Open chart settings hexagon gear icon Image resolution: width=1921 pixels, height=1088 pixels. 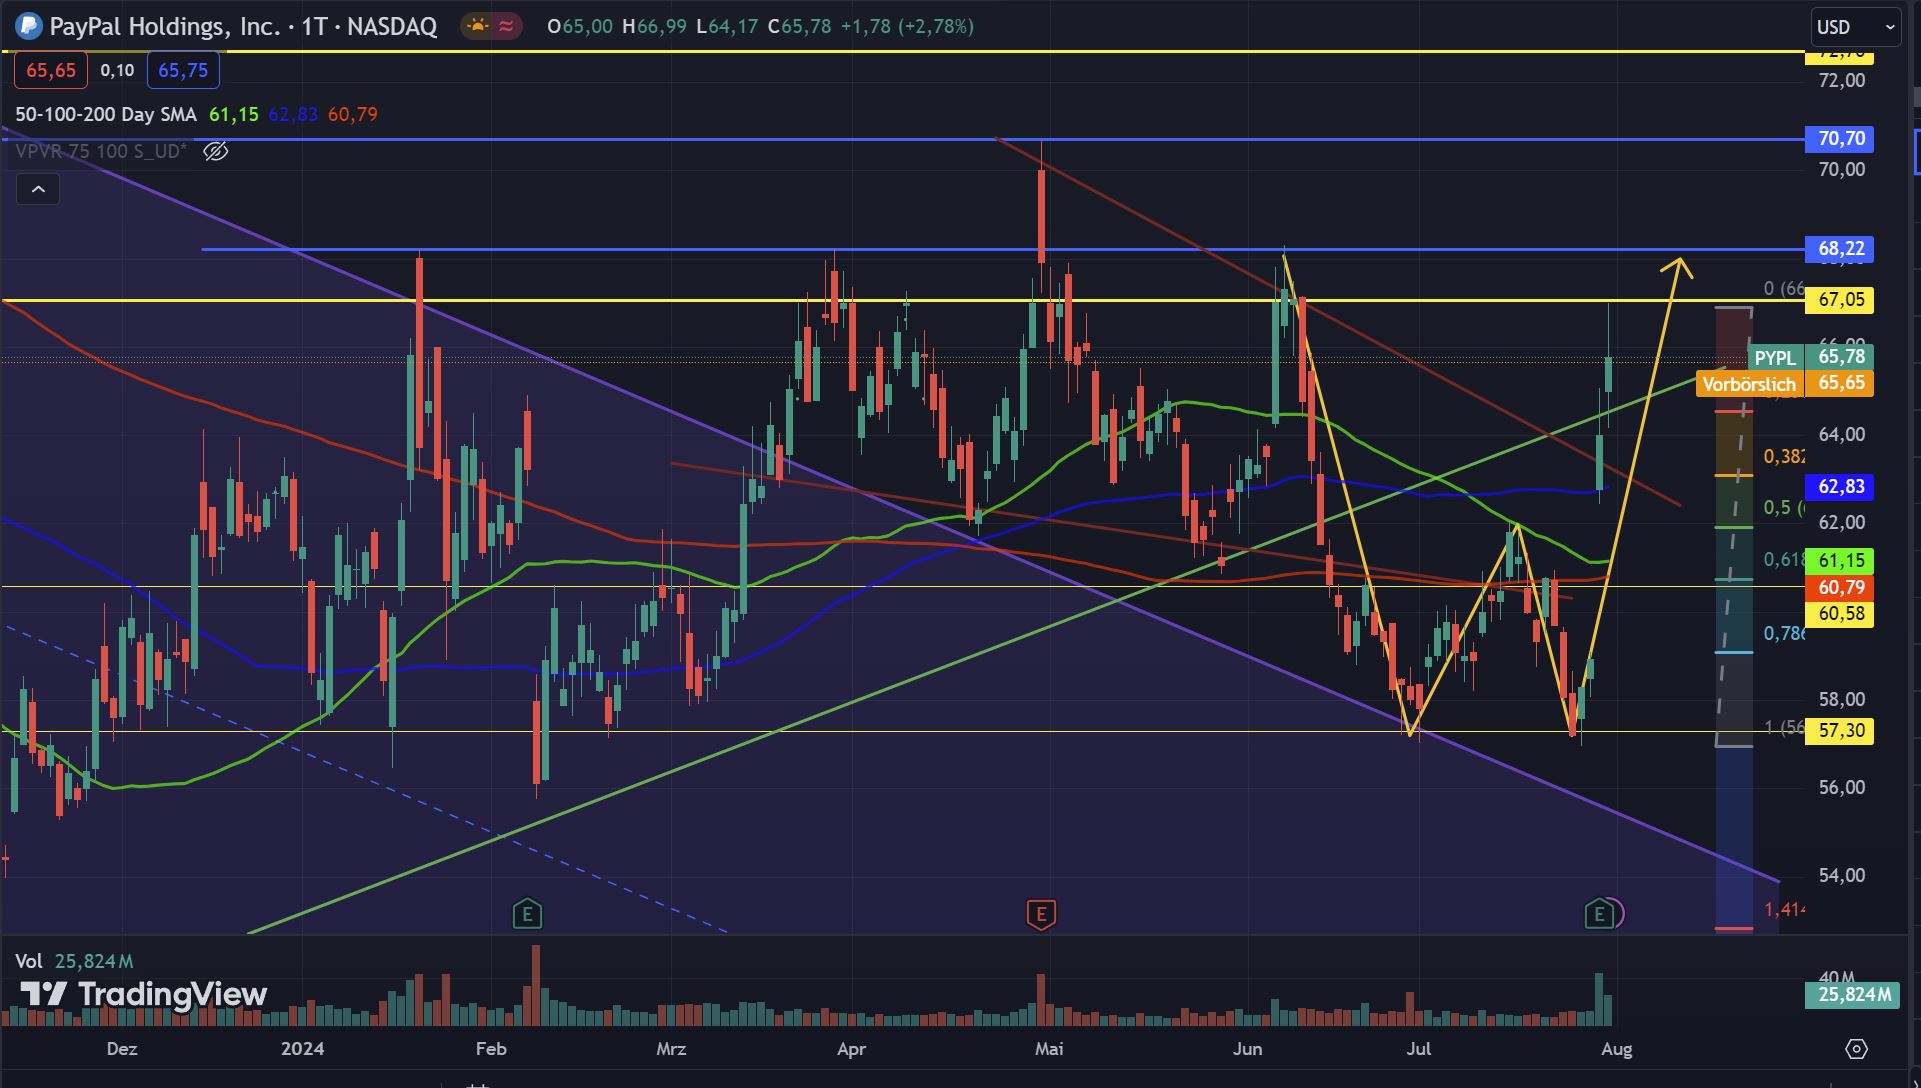(1856, 1049)
